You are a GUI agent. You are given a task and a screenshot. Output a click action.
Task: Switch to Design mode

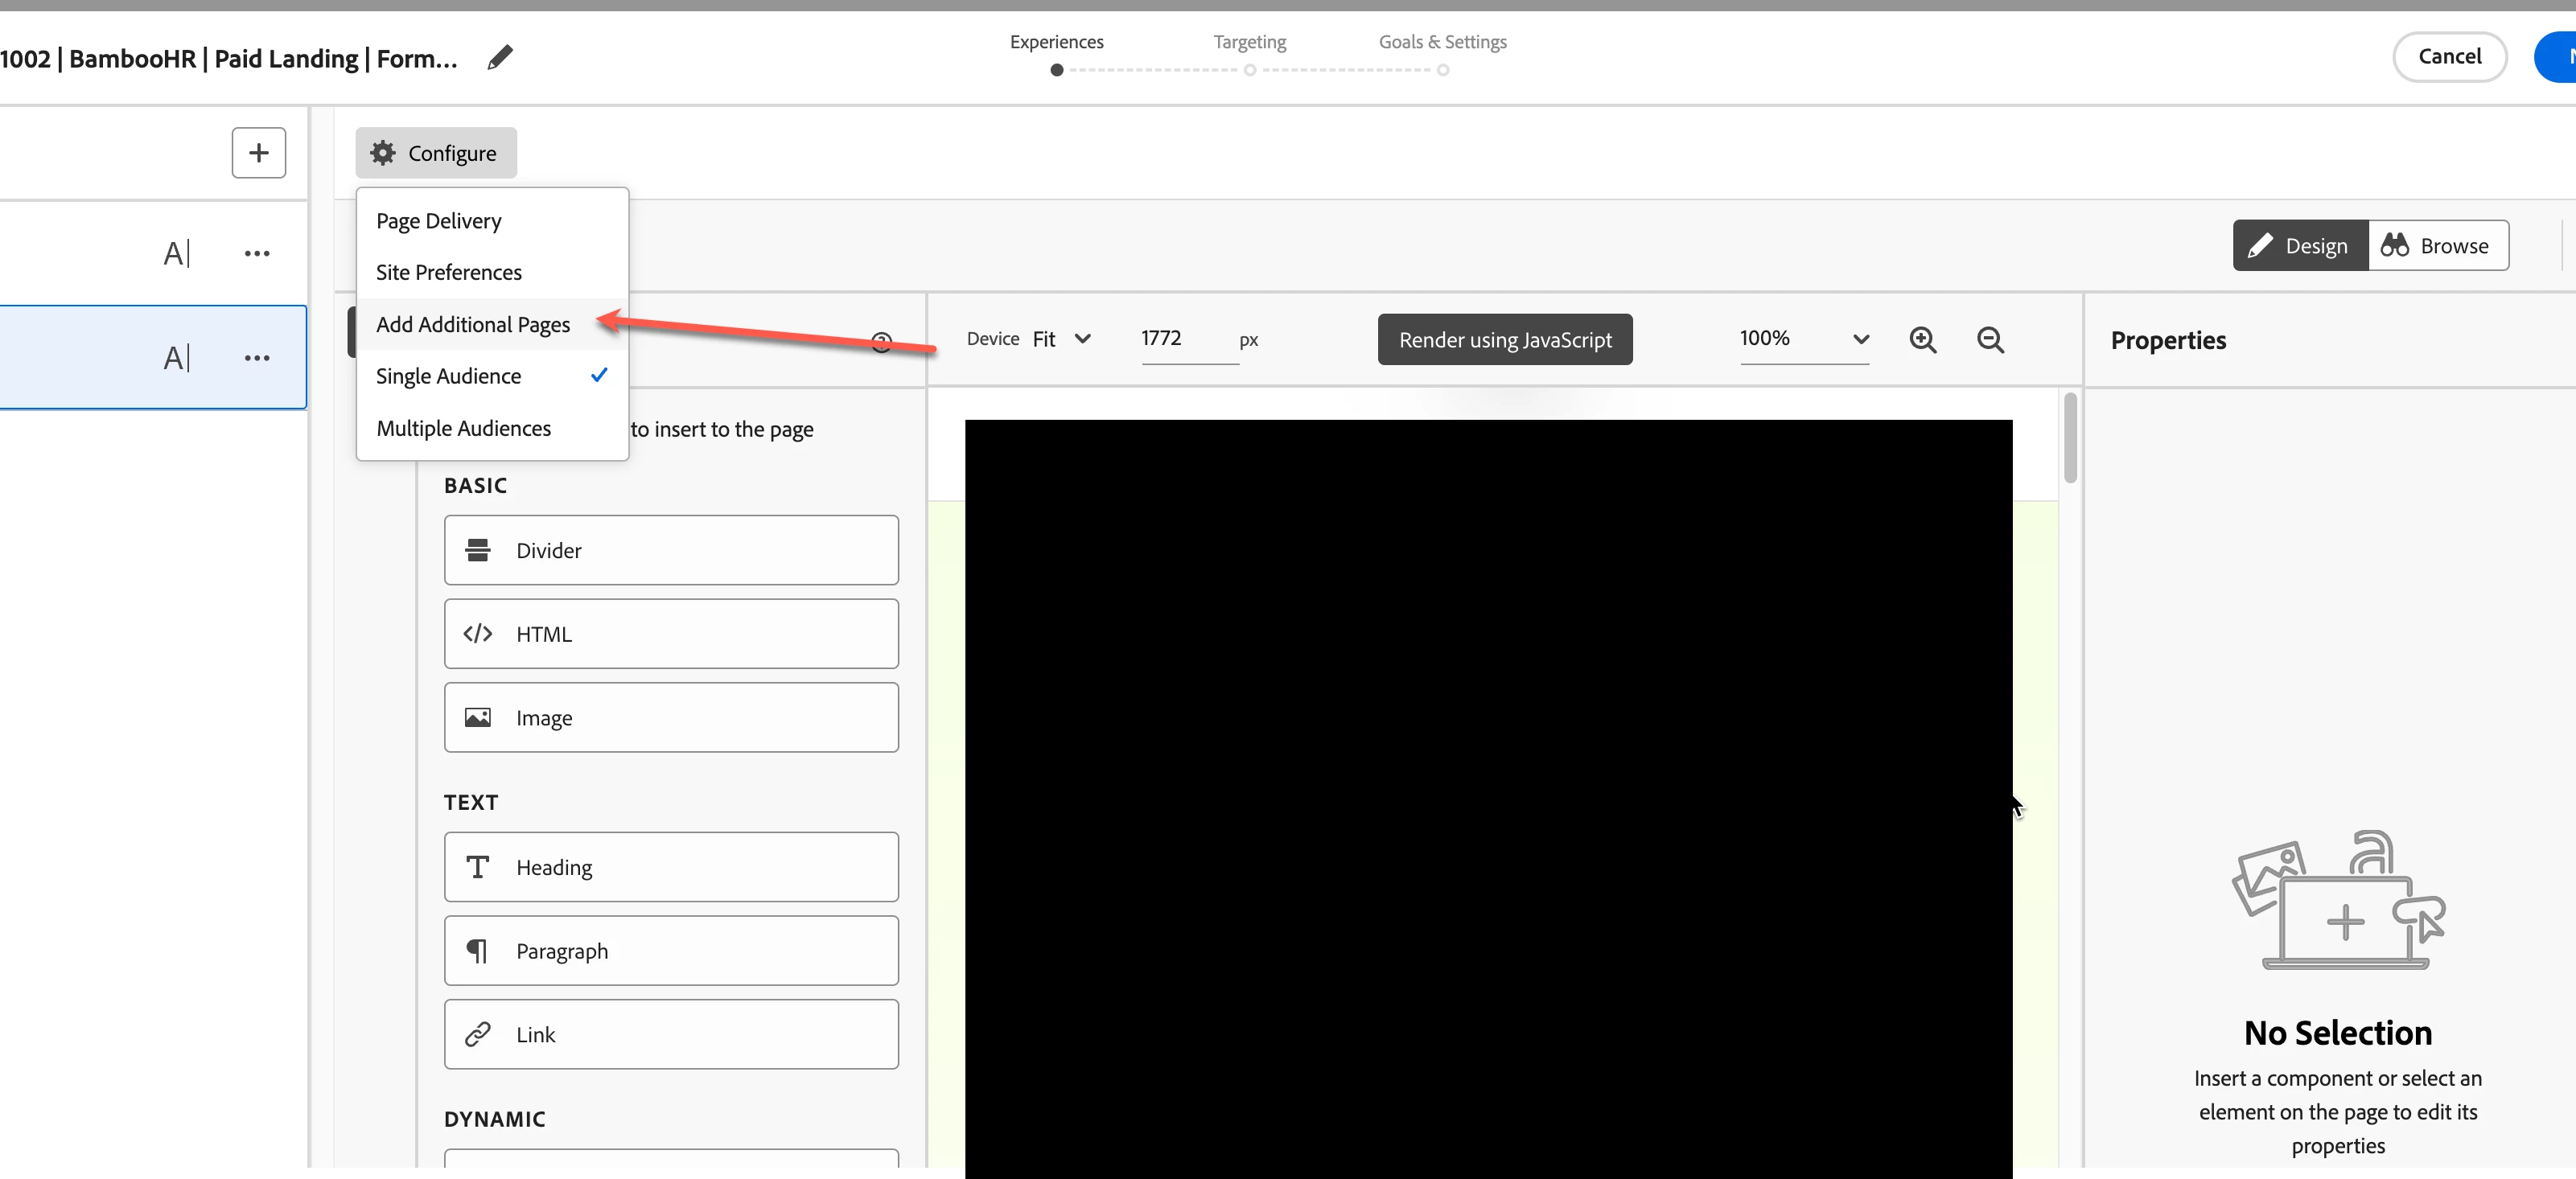click(2299, 246)
